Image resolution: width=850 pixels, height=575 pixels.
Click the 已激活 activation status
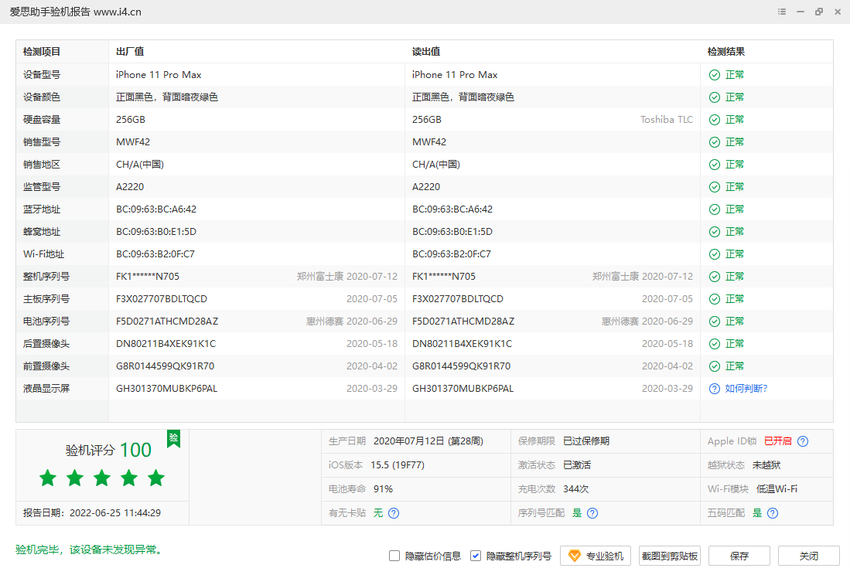tap(577, 465)
